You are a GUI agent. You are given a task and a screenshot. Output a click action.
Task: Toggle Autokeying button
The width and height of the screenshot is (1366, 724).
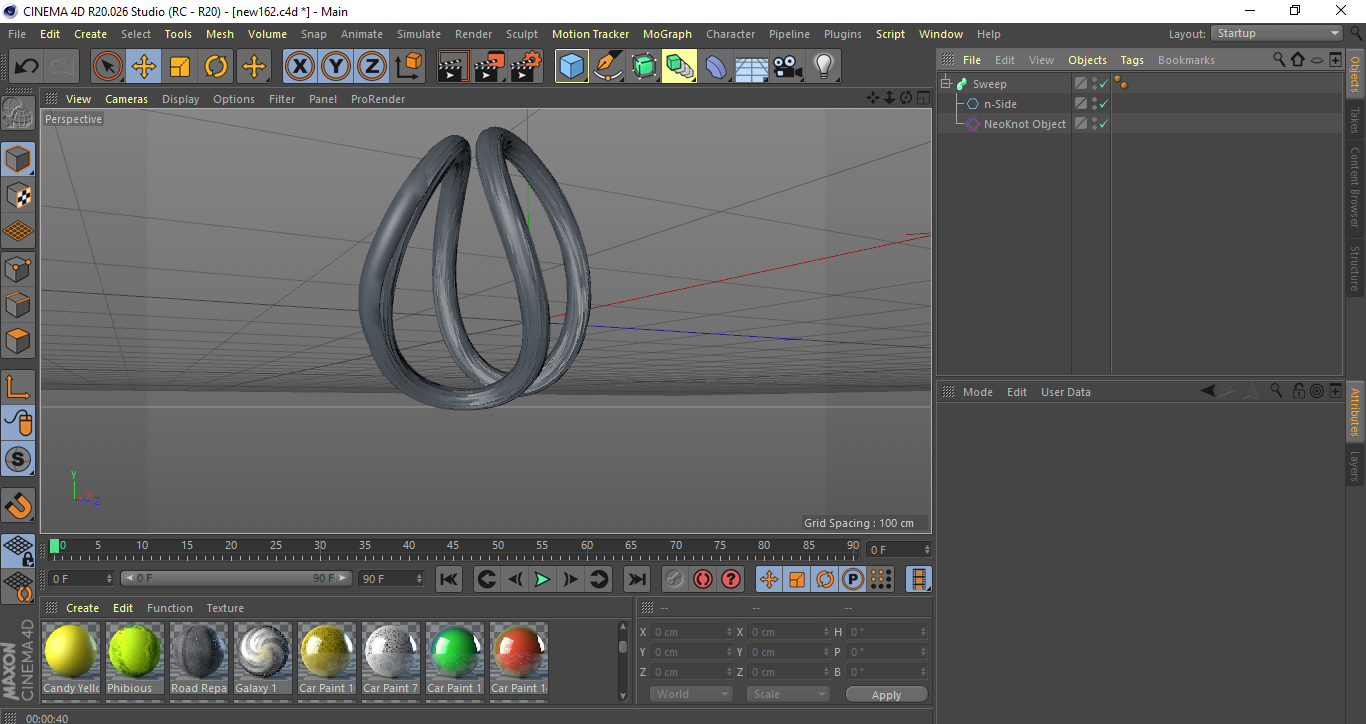[703, 579]
